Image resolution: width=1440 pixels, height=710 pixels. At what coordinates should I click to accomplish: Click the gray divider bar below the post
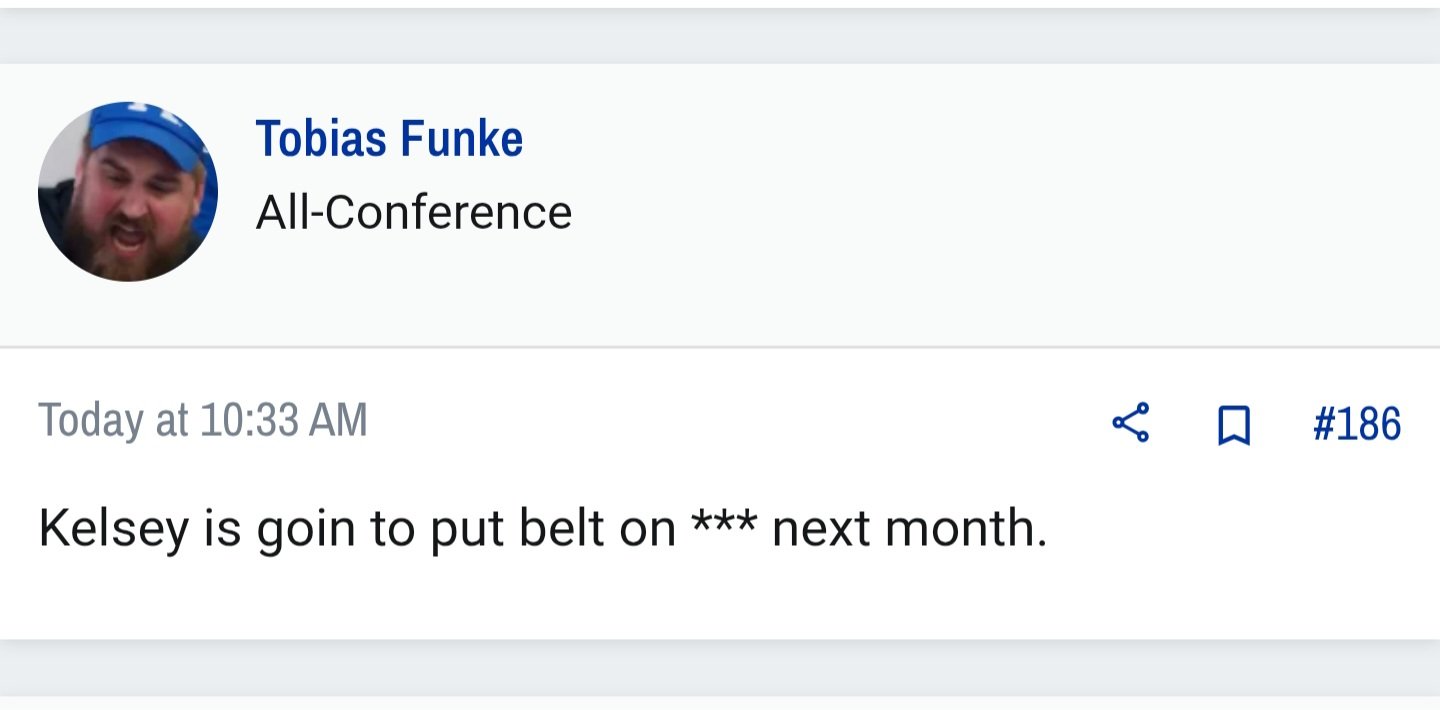click(x=720, y=666)
